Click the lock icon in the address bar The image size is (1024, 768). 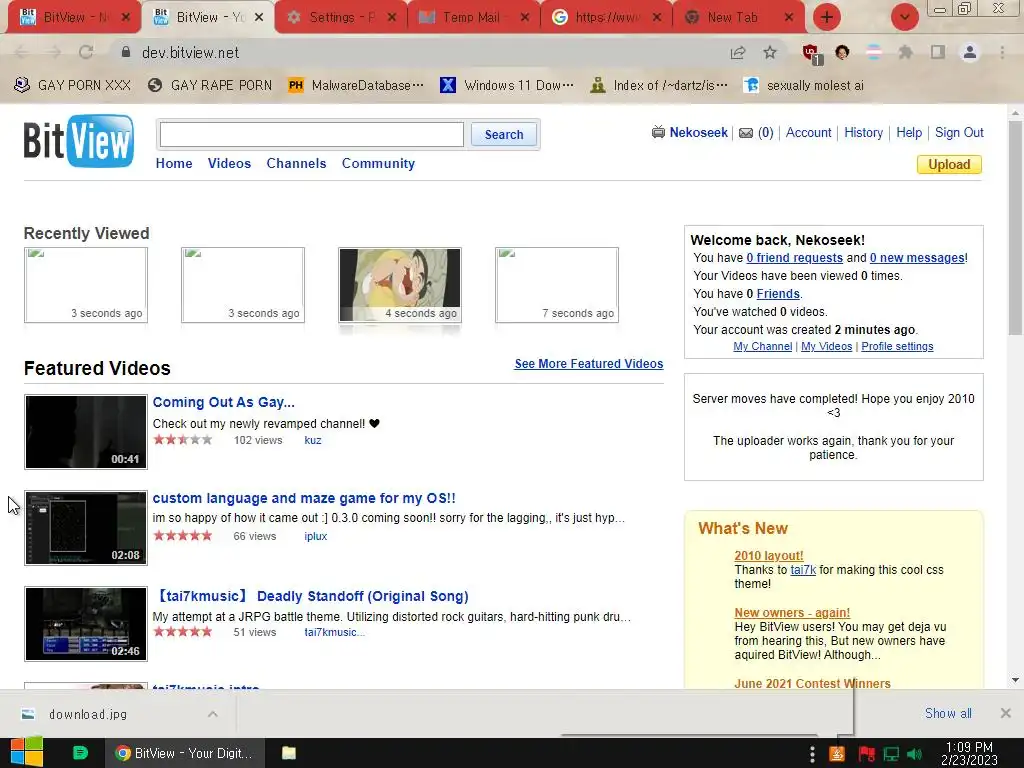click(126, 52)
